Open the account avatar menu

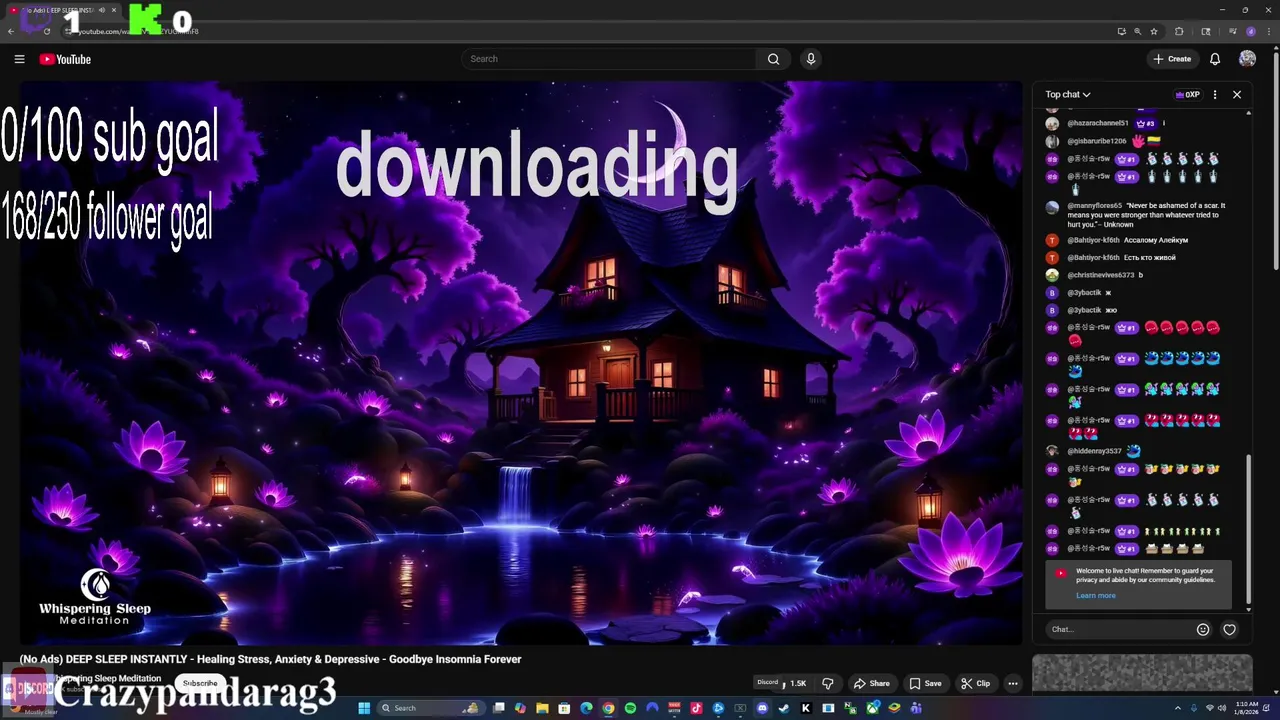pos(1247,59)
